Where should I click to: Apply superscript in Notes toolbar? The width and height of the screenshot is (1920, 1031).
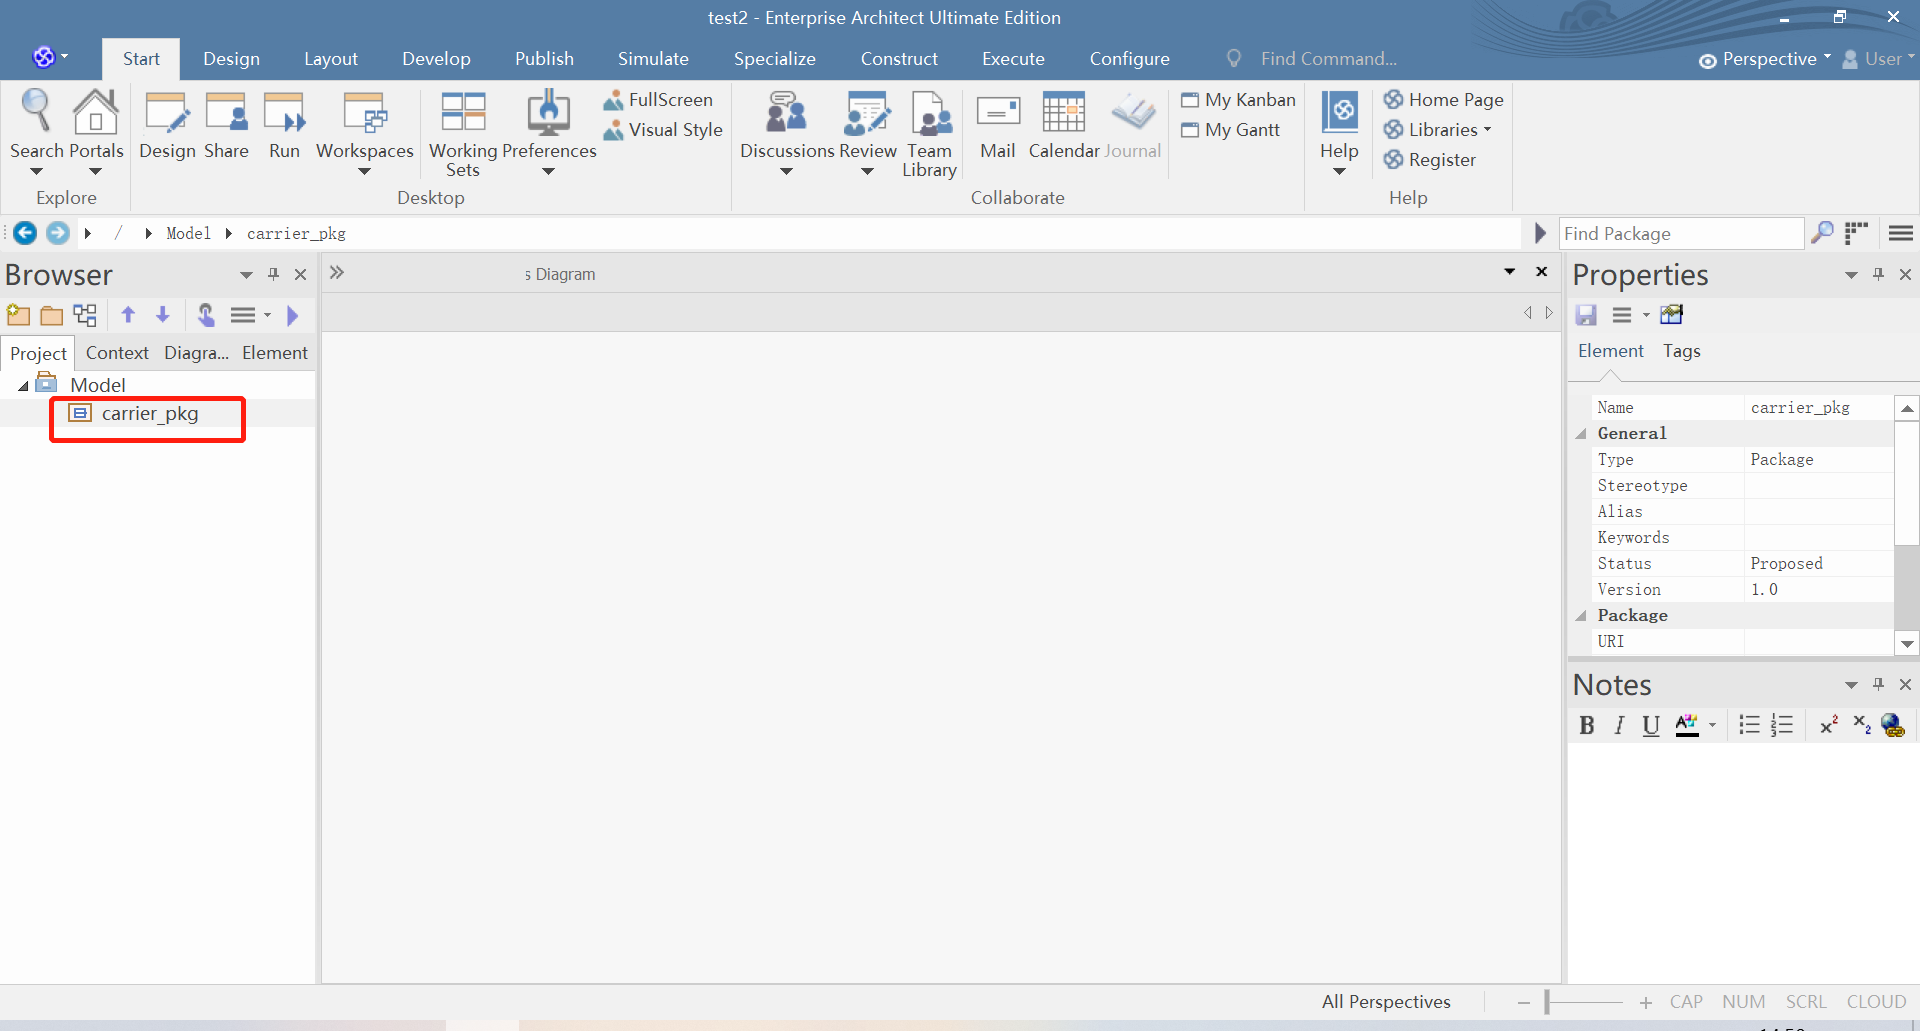(1829, 726)
